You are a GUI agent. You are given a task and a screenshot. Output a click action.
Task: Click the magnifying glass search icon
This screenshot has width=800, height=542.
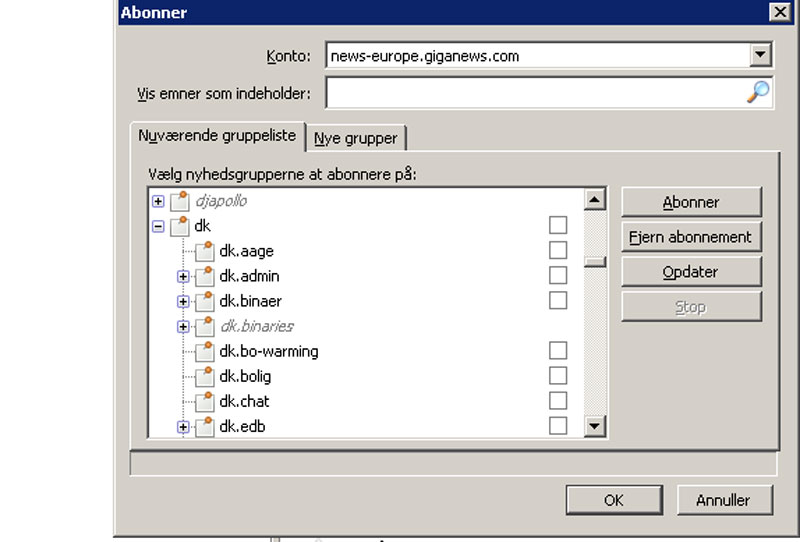pos(759,93)
